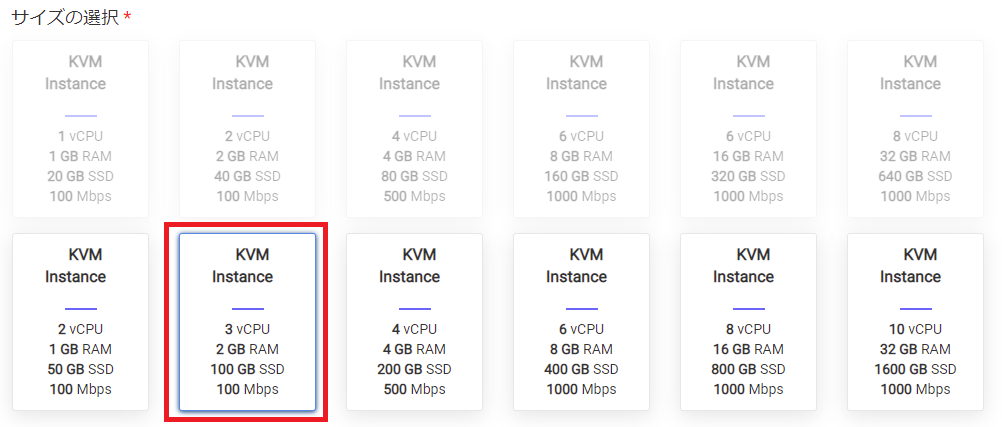Click the 50 GB SSD text
This screenshot has width=1002, height=427.
pos(81,369)
